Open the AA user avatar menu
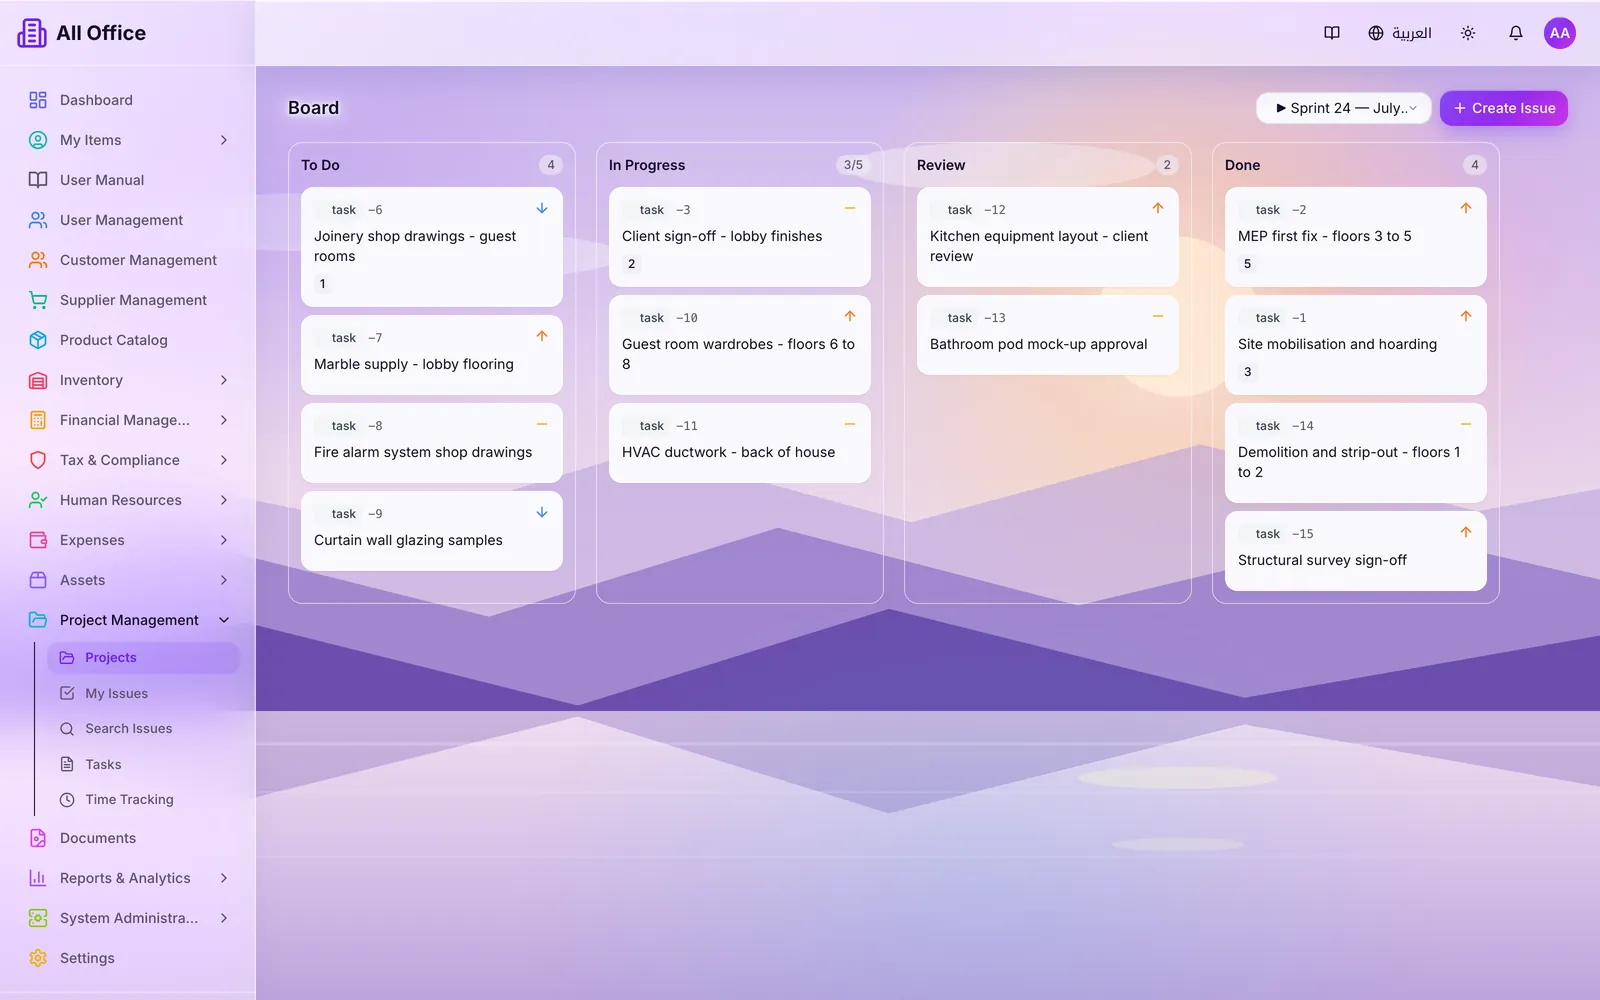This screenshot has width=1600, height=1000. 1560,33
